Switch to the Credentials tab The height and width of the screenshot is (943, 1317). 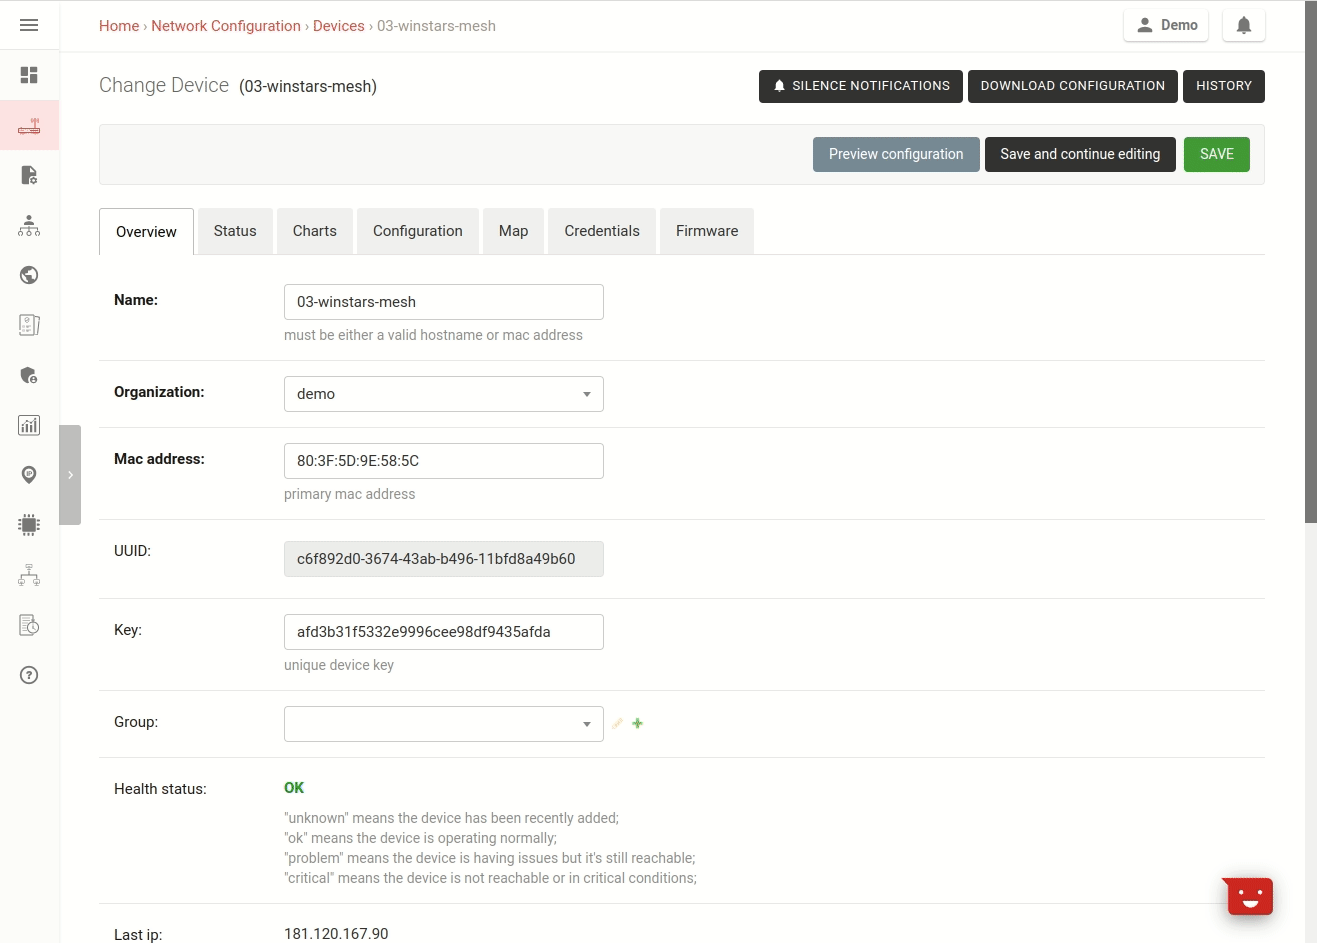point(601,230)
